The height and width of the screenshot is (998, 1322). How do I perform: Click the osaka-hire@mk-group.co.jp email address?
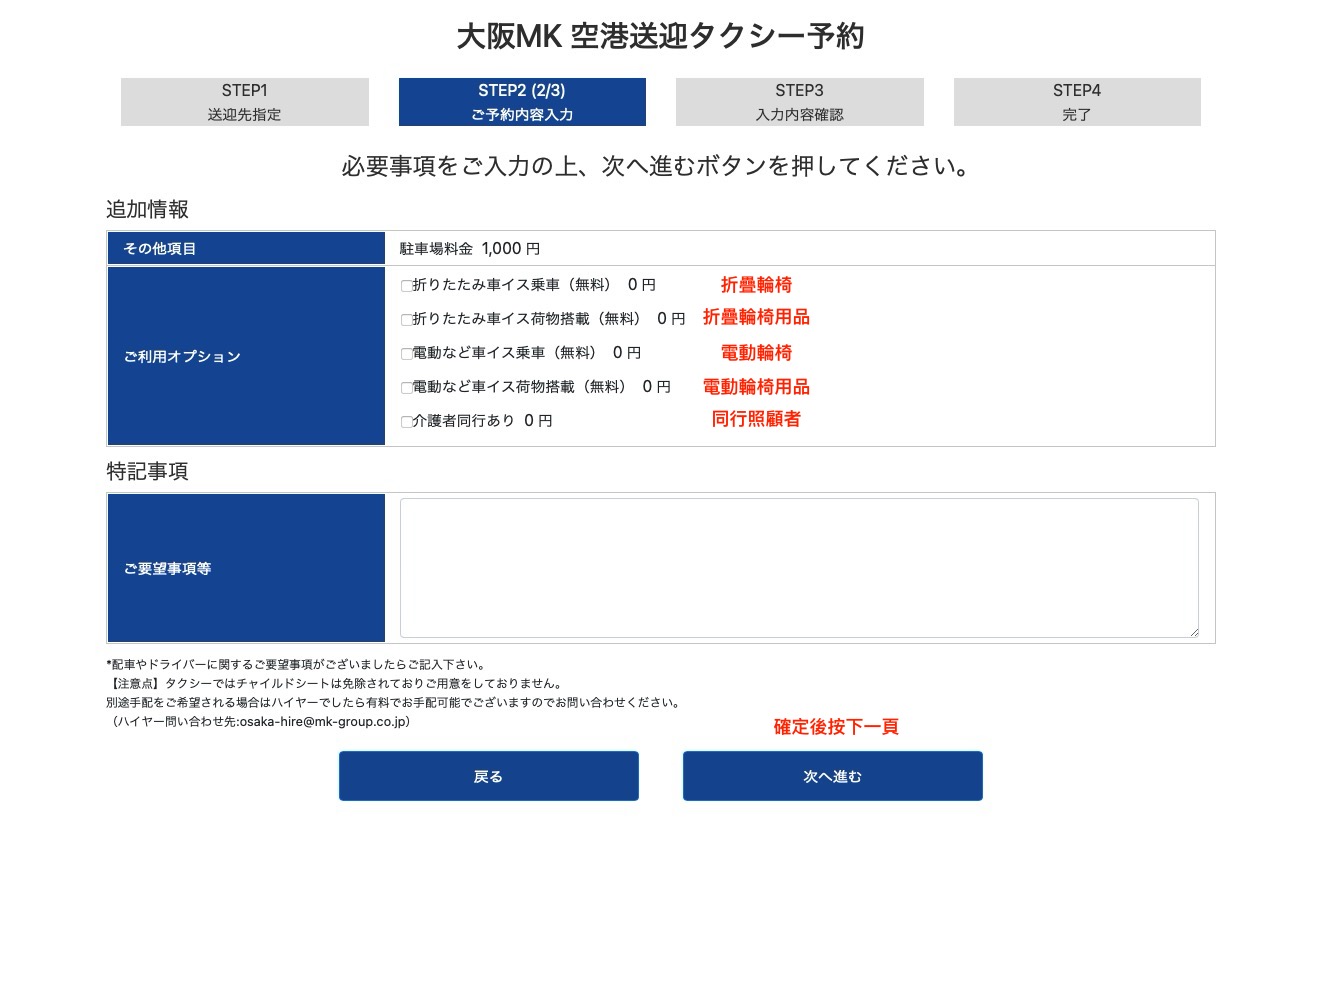point(323,722)
